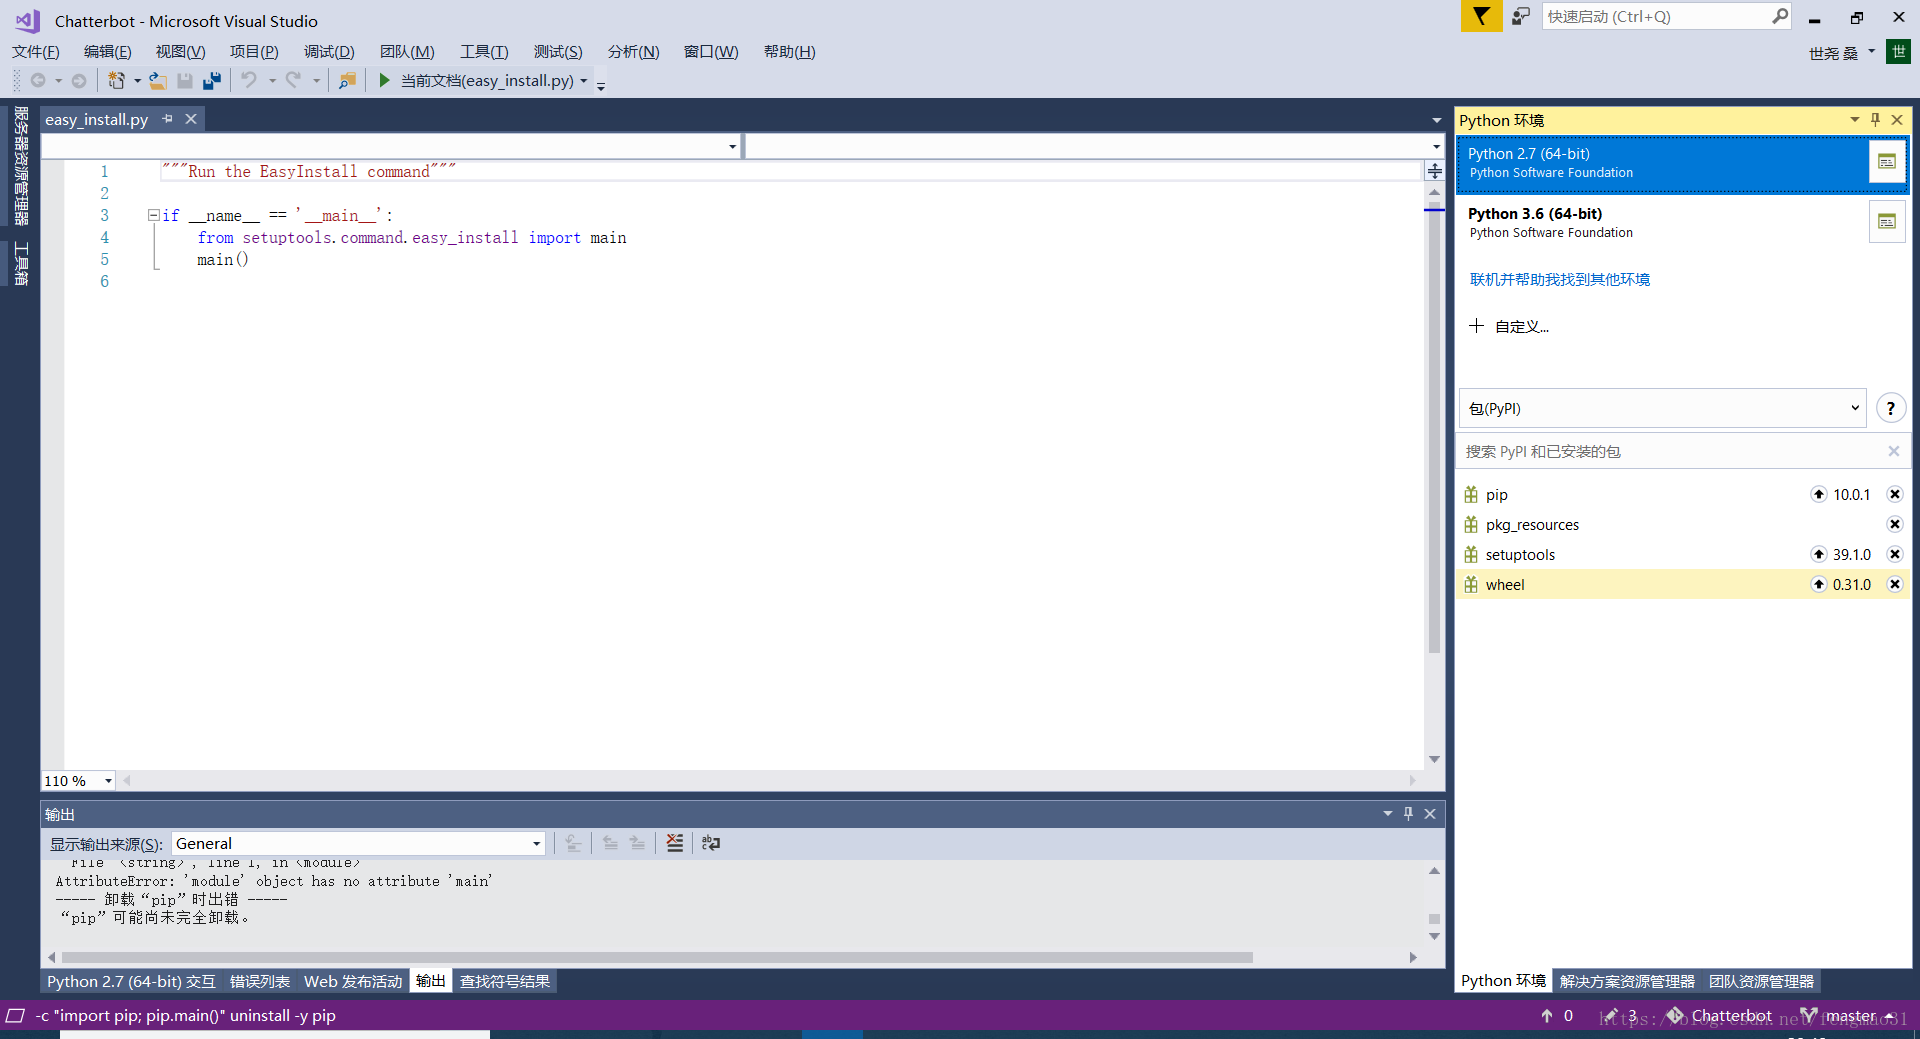This screenshot has width=1920, height=1039.
Task: Open the 调试(D) menu
Action: point(329,51)
